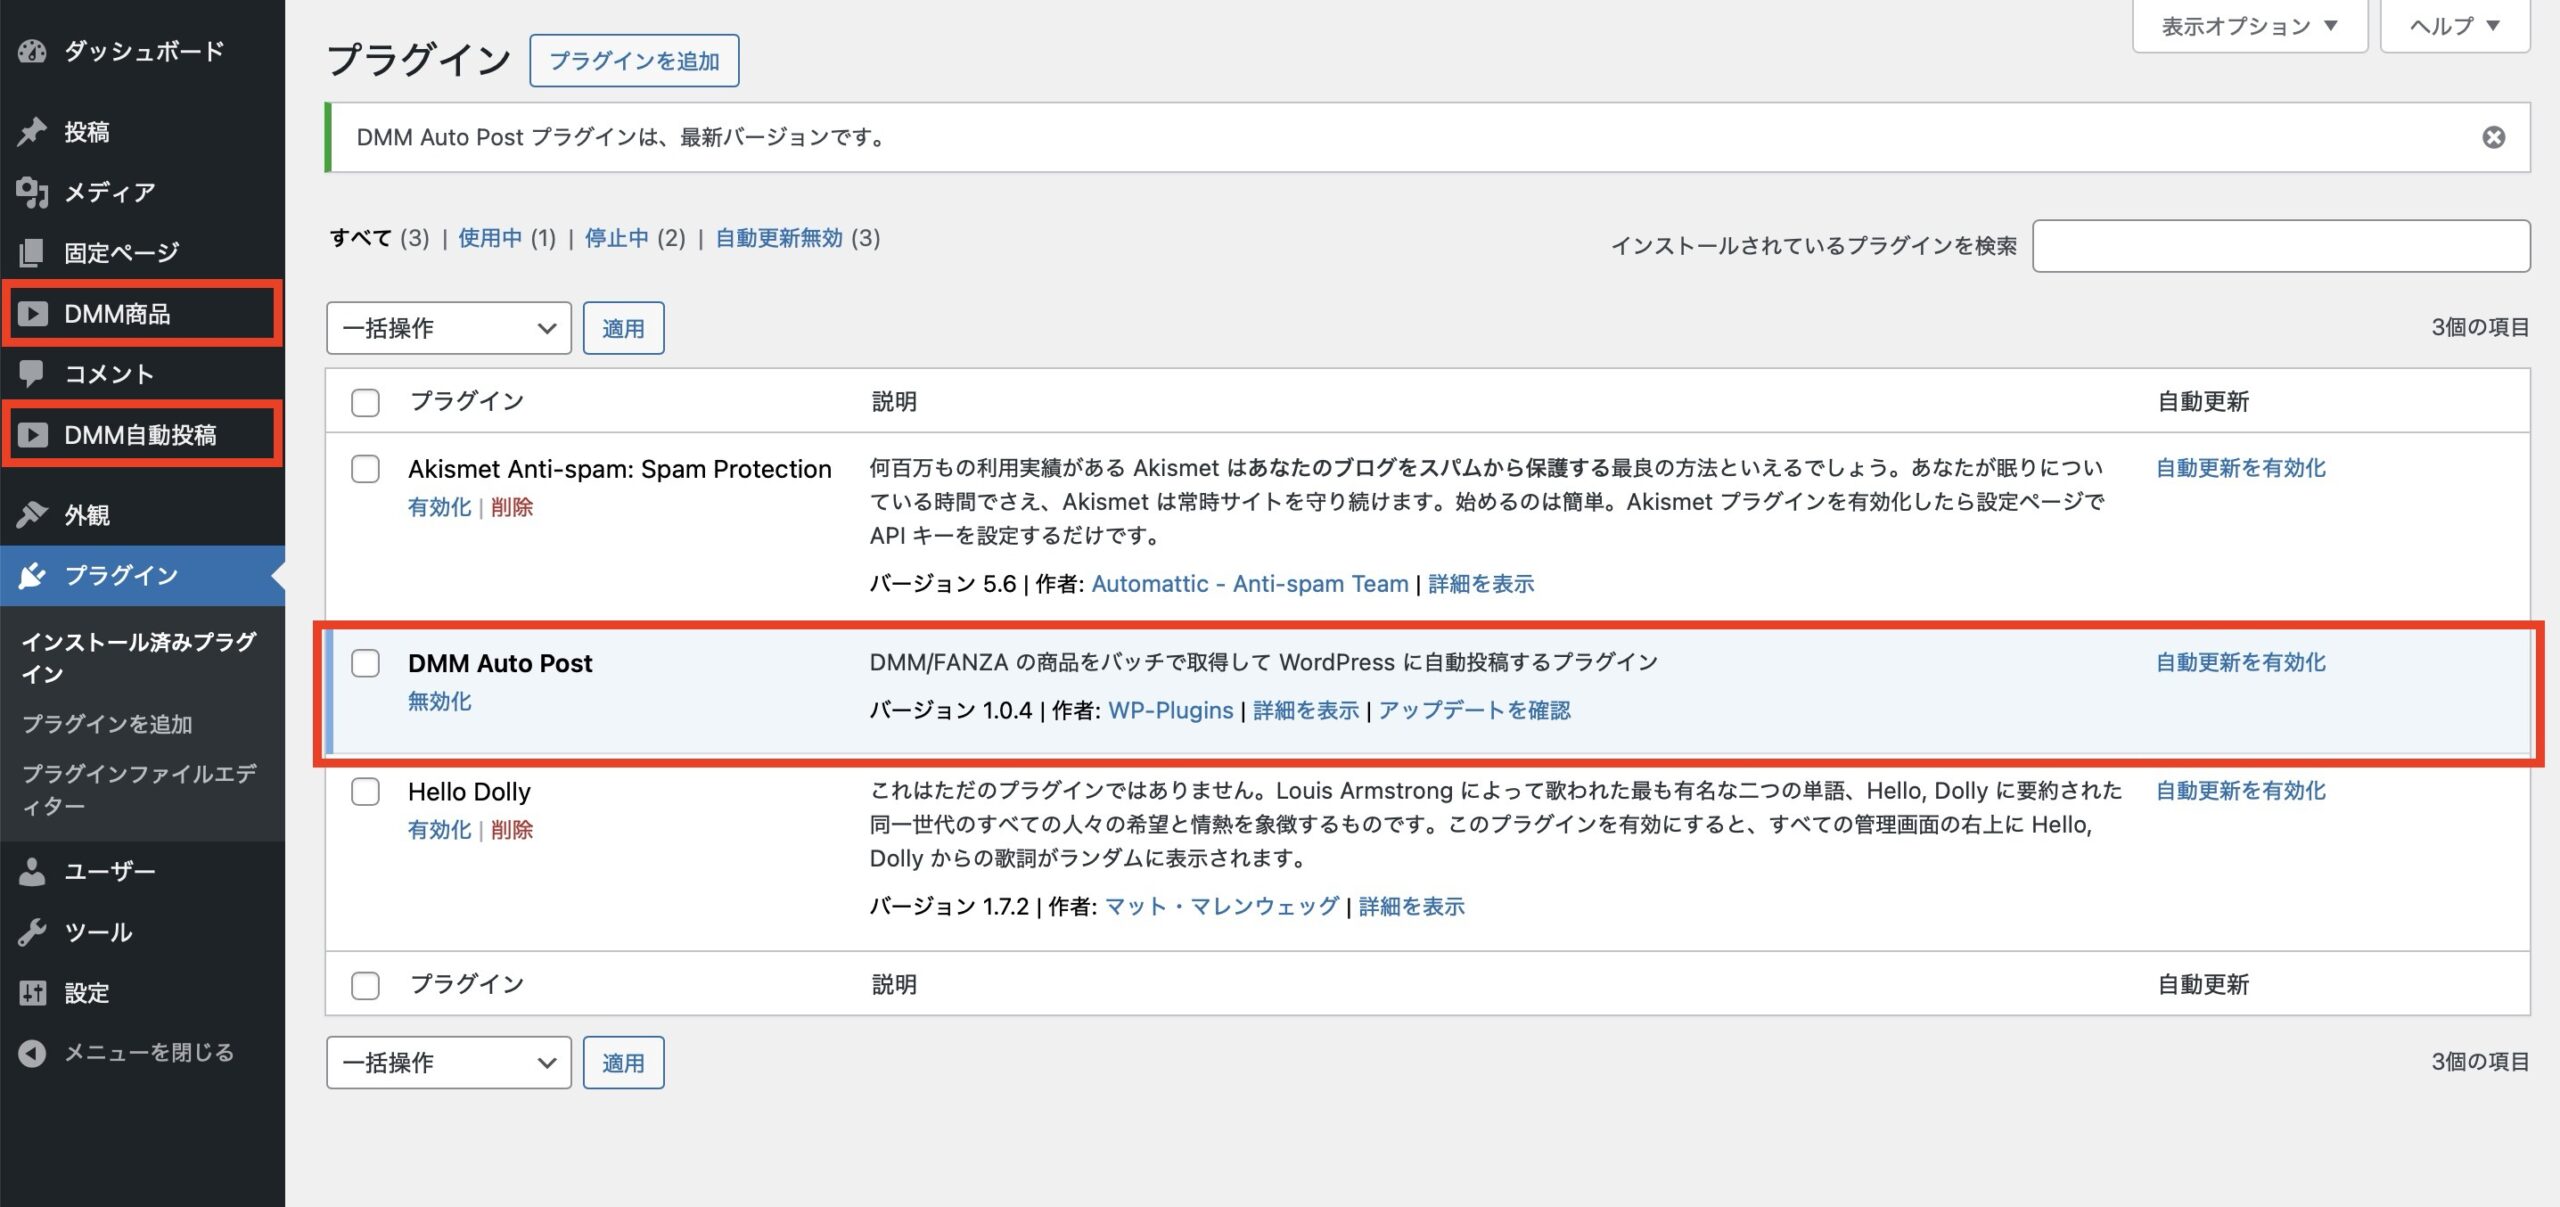The height and width of the screenshot is (1207, 2560).
Task: Select the 外観 (Appearance) brush icon
Action: [33, 514]
